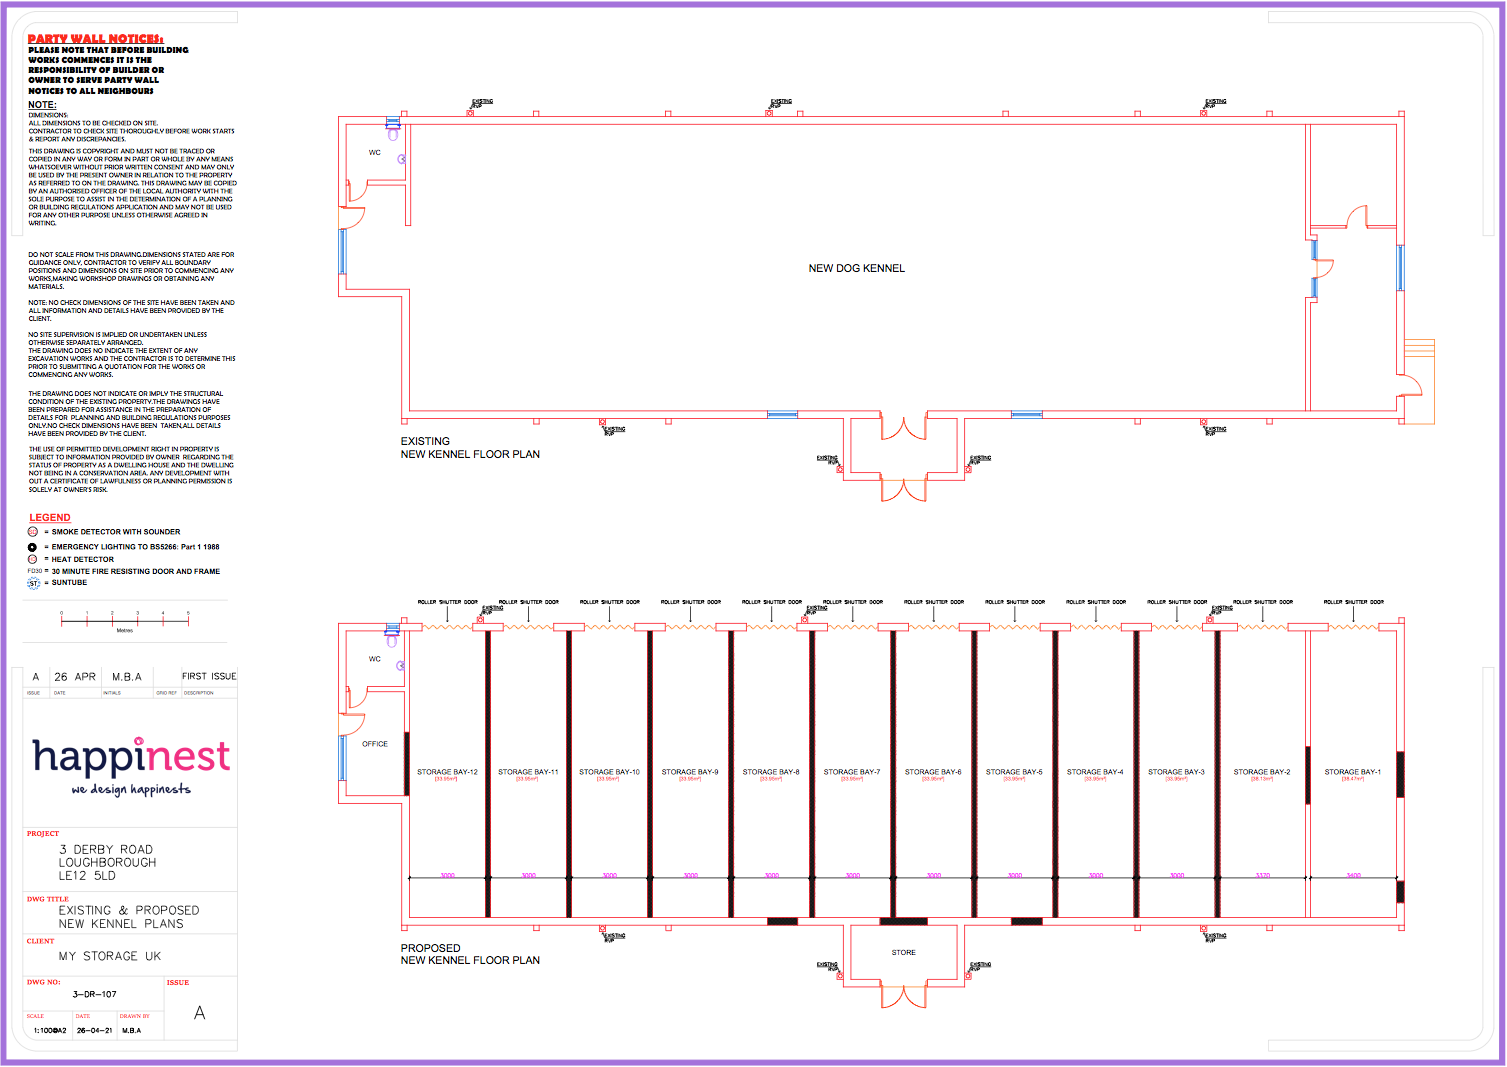Click drawing number '3-DR-107'
Screen dimensions: 1507x1067
[95, 995]
